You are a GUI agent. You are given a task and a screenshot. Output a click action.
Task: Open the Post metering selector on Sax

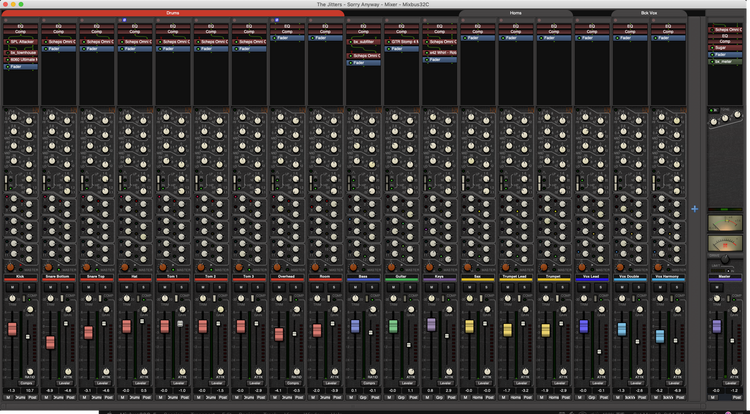click(490, 397)
